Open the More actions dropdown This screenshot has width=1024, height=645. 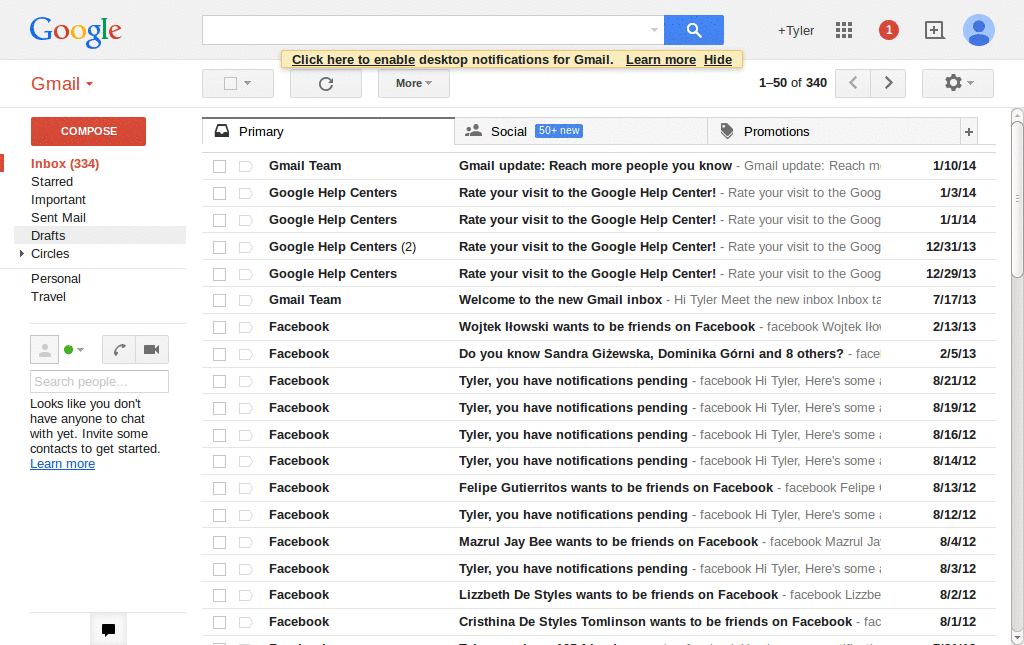(x=413, y=84)
